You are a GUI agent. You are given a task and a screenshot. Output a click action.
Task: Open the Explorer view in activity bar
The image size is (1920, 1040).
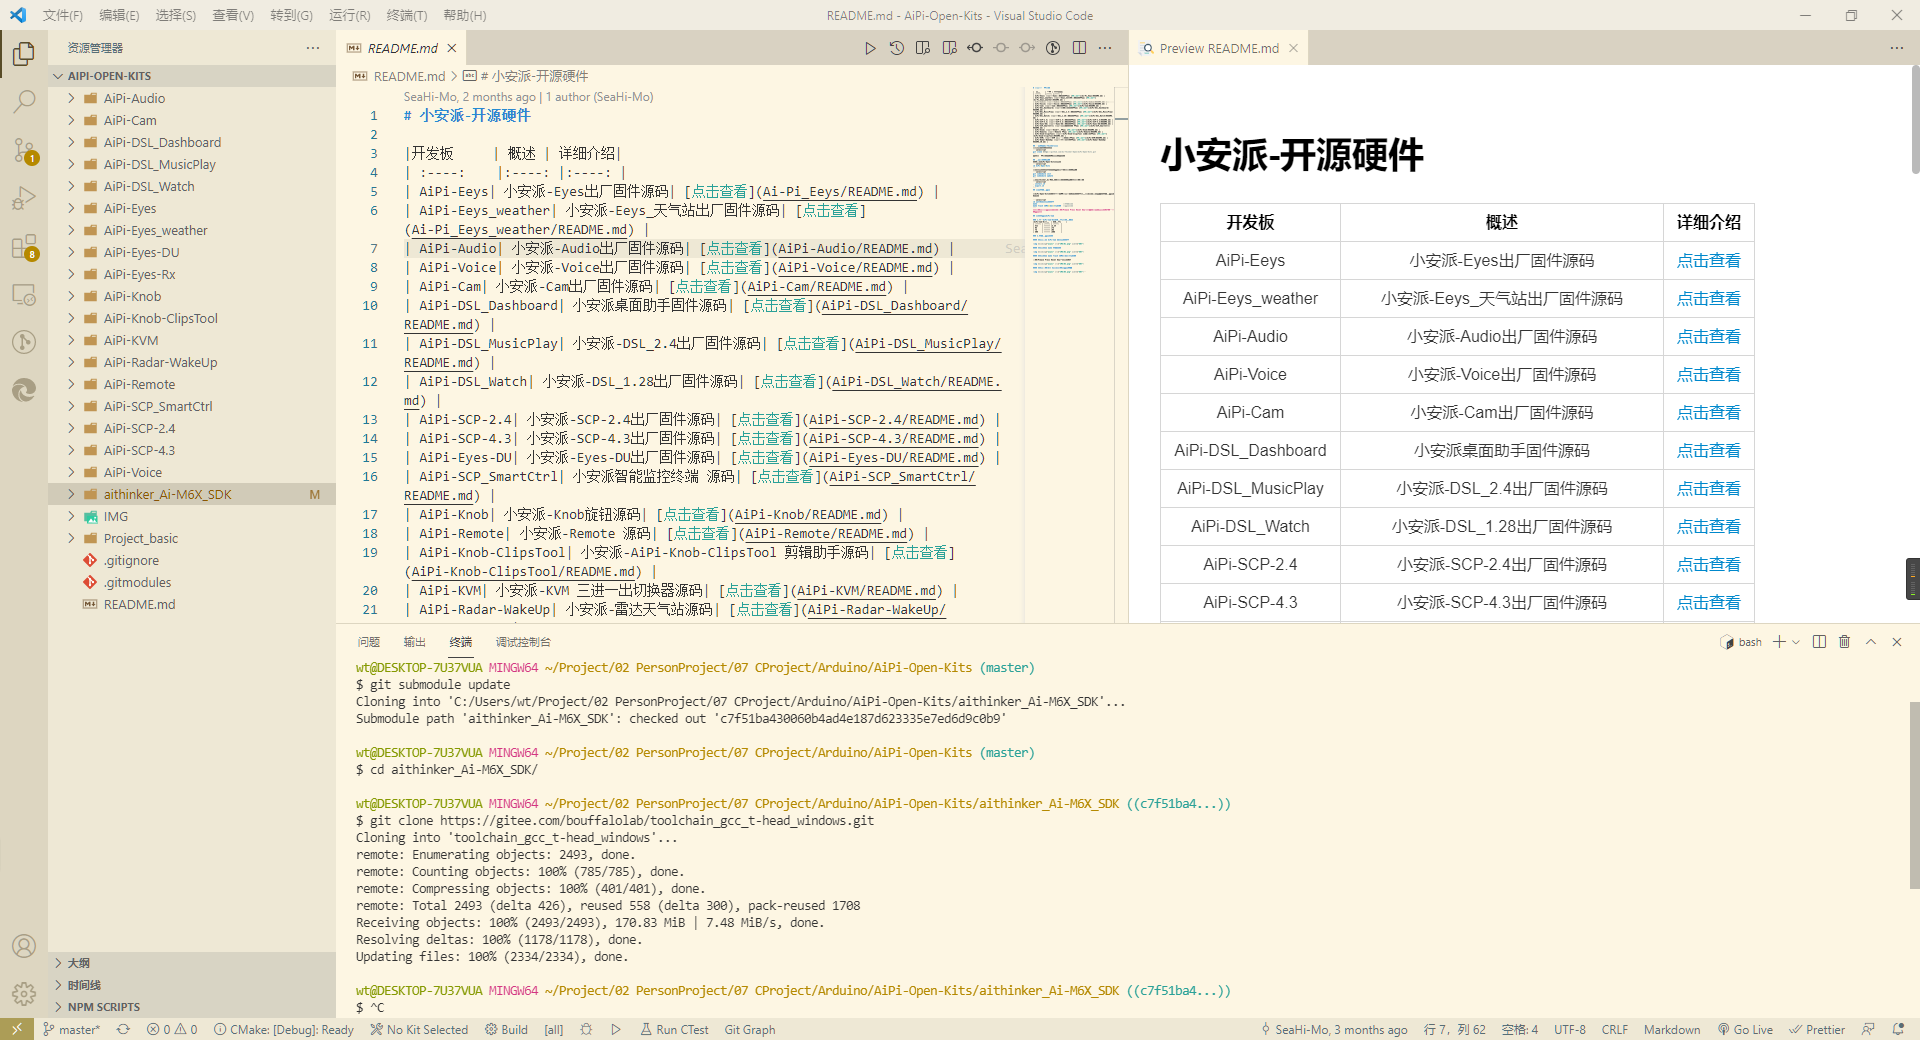coord(24,53)
